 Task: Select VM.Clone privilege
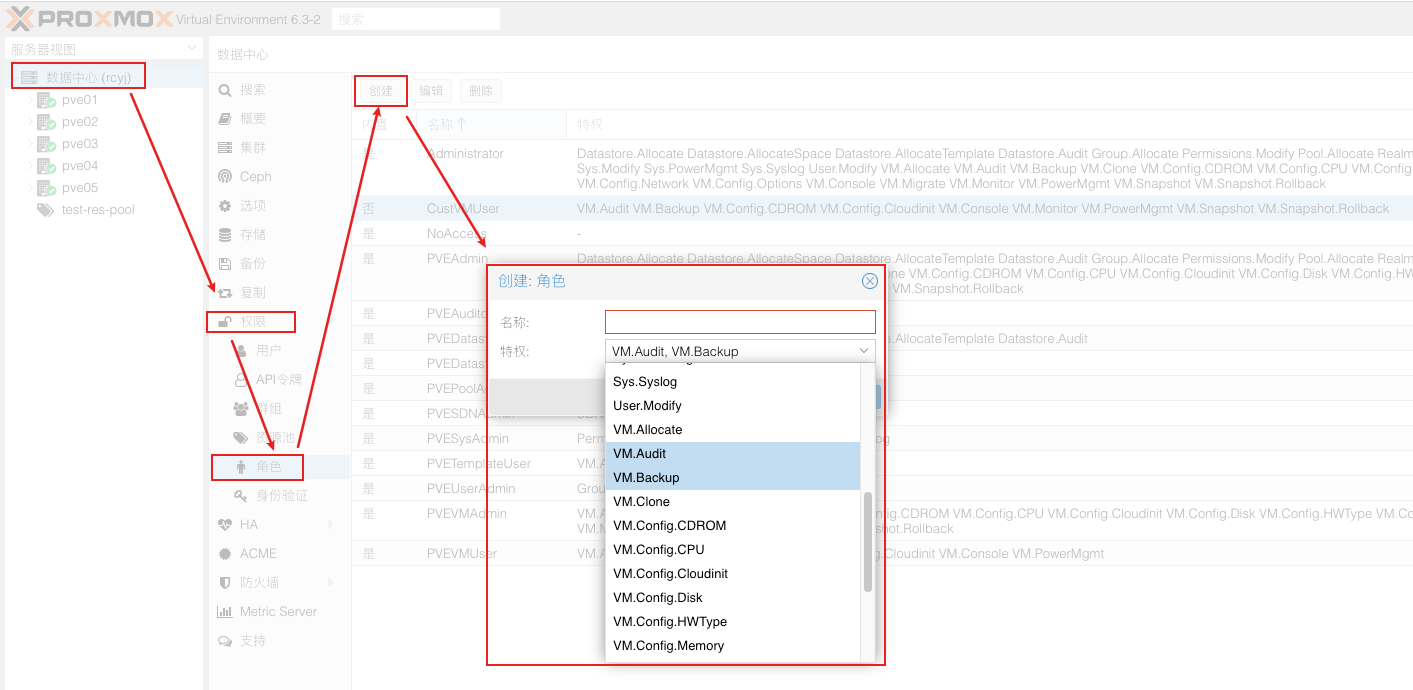734,502
